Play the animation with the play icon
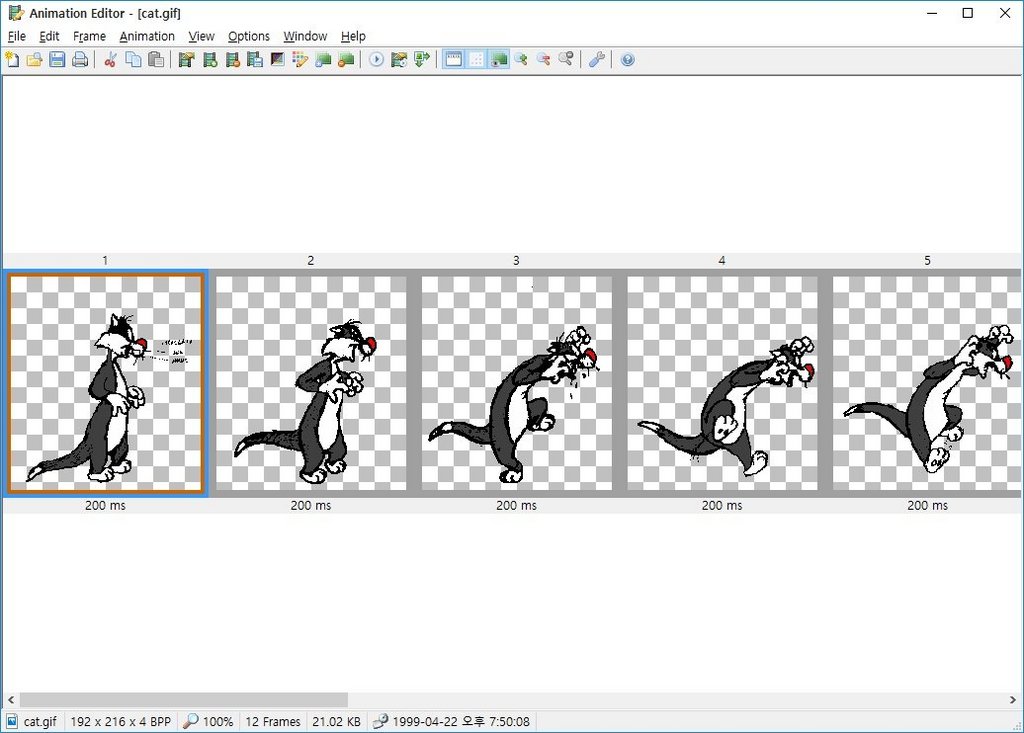1024x733 pixels. tap(376, 59)
